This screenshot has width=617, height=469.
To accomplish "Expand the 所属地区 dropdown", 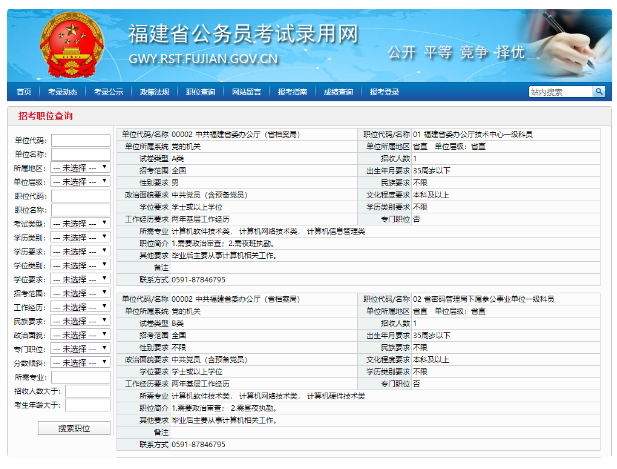I will coord(80,168).
